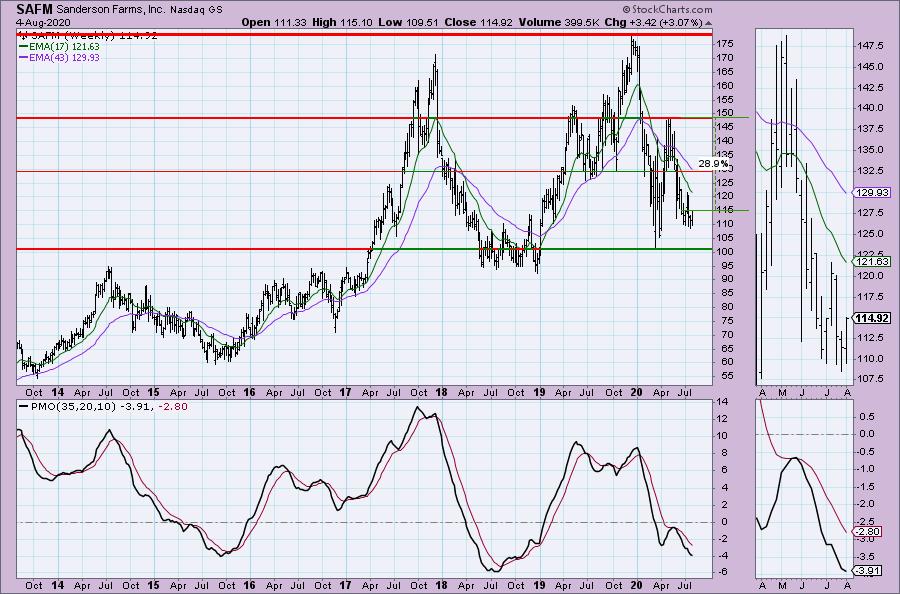Click the -6 label on PMO axis
This screenshot has height=594, width=900.
click(722, 572)
